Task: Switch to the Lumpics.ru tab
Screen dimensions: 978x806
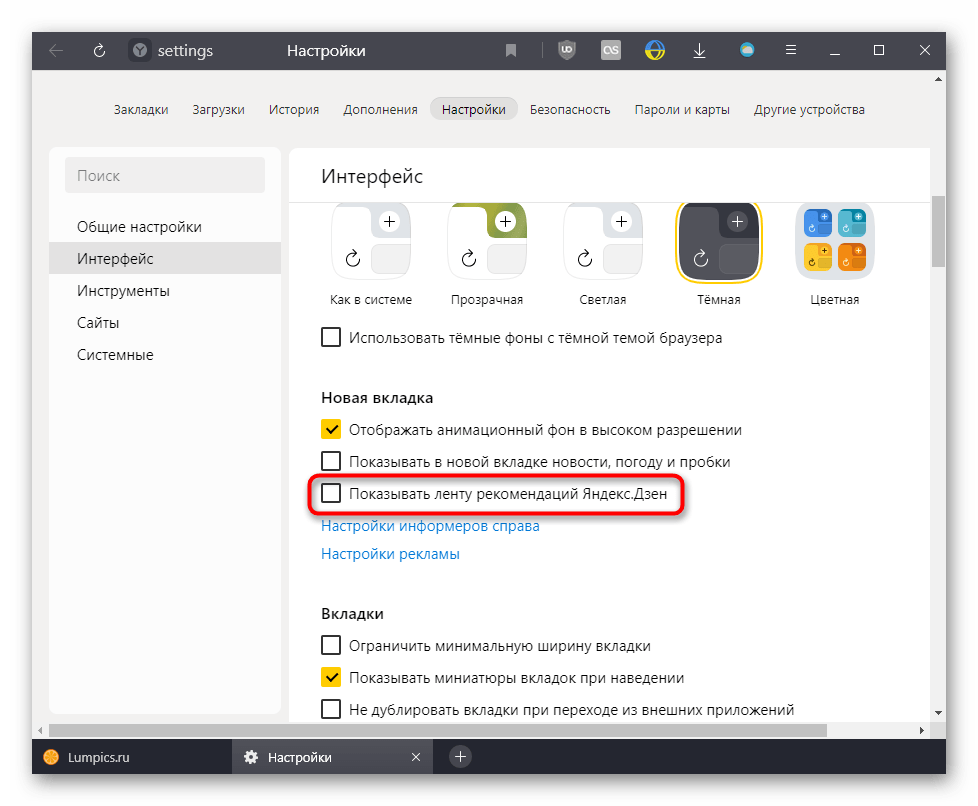Action: [132, 757]
